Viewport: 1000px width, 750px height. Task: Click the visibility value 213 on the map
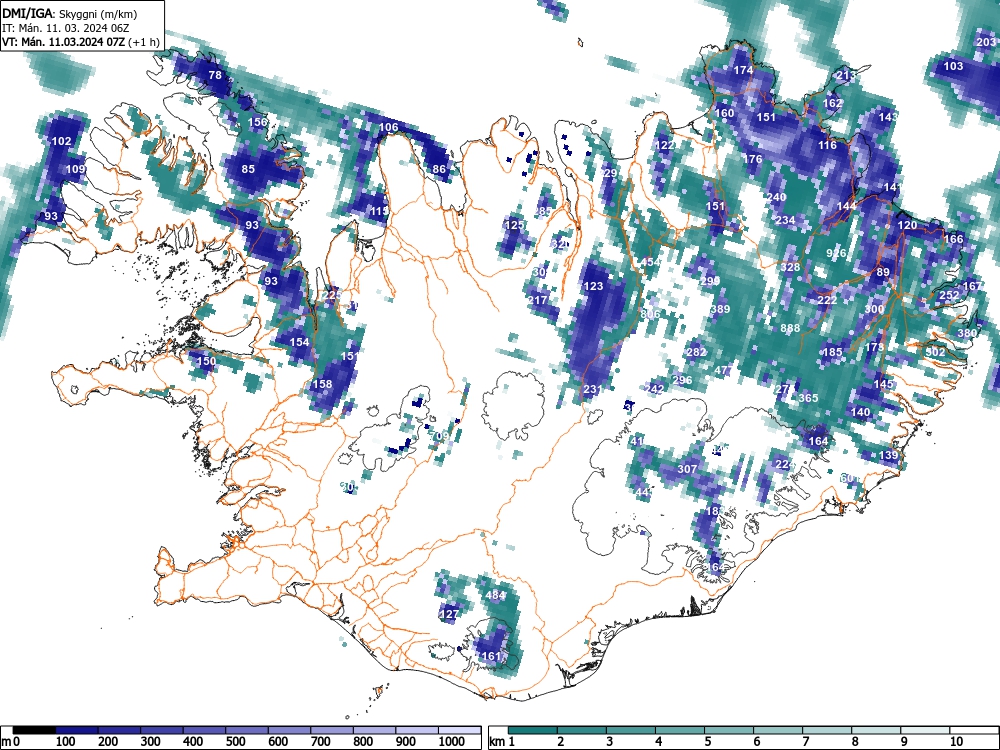846,76
